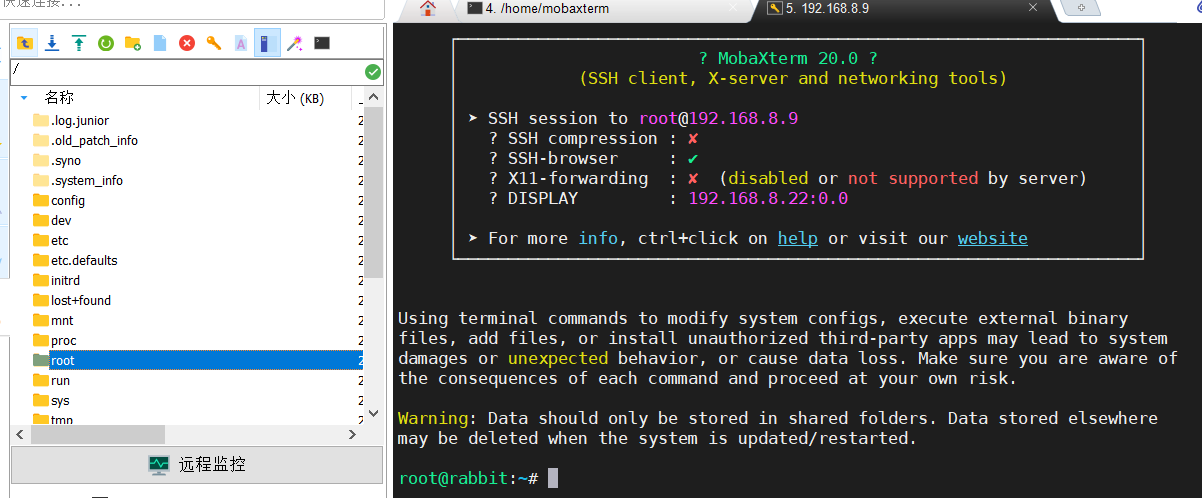1202x498 pixels.
Task: Click the new file icon
Action: tap(159, 43)
